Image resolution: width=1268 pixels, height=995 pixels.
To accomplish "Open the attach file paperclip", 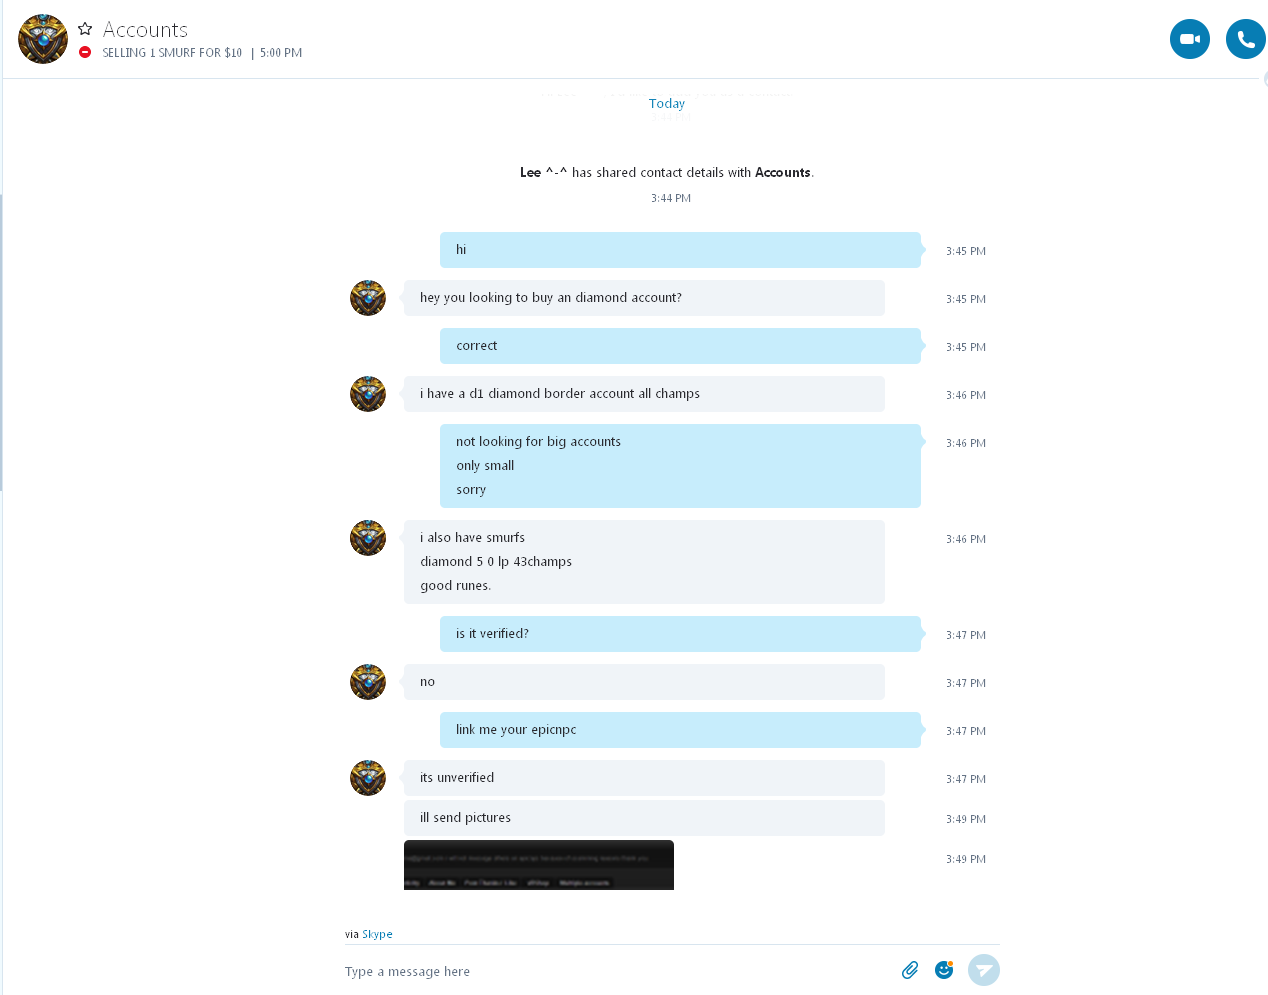I will (910, 970).
